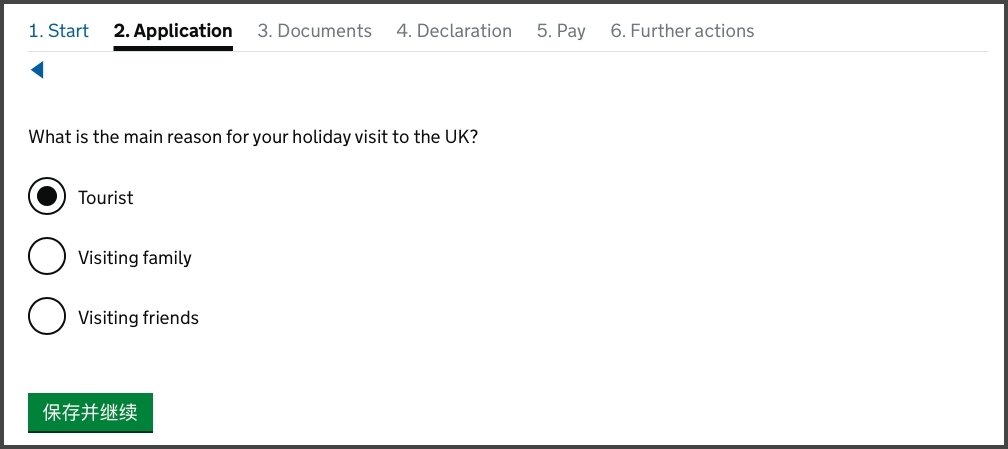Switch to the 2. Application tab
1008x449 pixels.
pyautogui.click(x=173, y=31)
